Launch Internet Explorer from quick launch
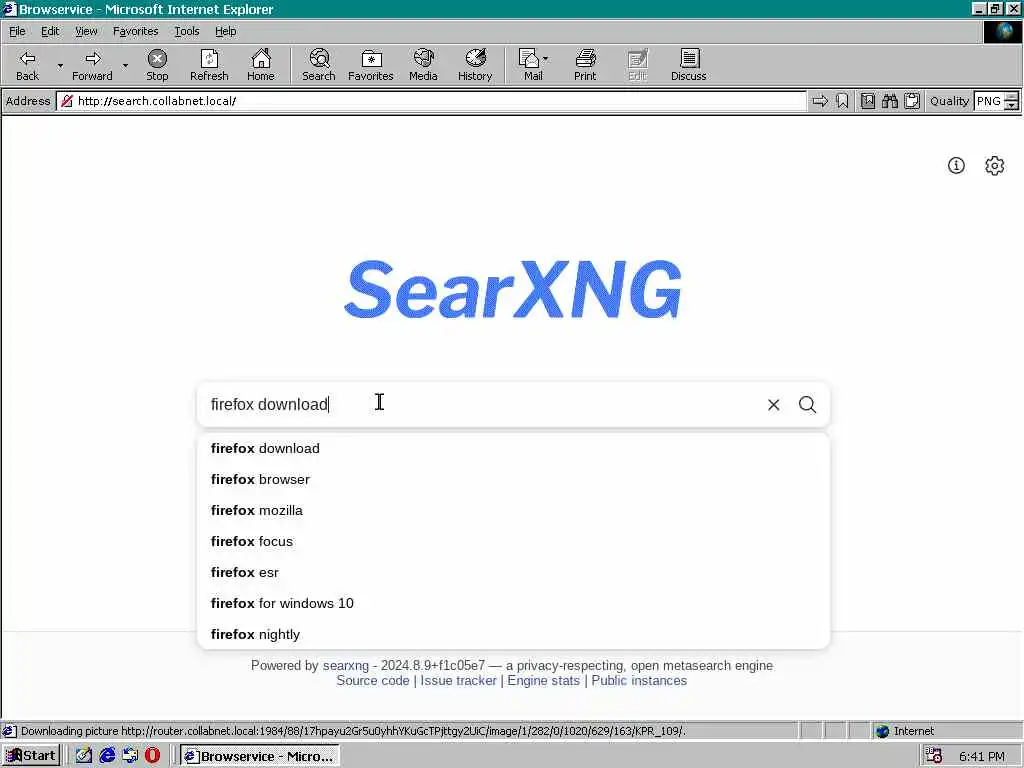 (x=107, y=756)
